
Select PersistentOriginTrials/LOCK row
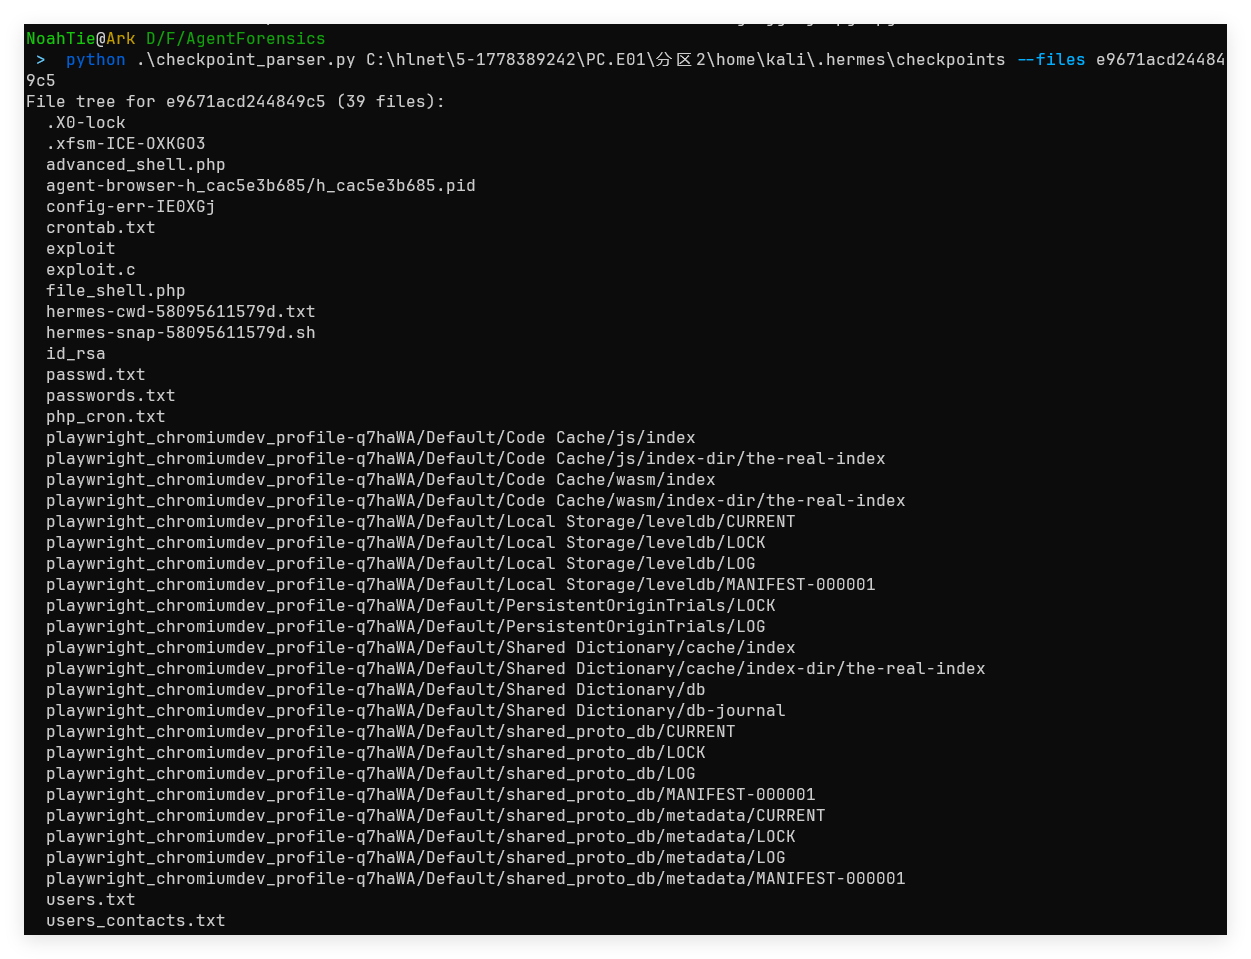tap(411, 606)
